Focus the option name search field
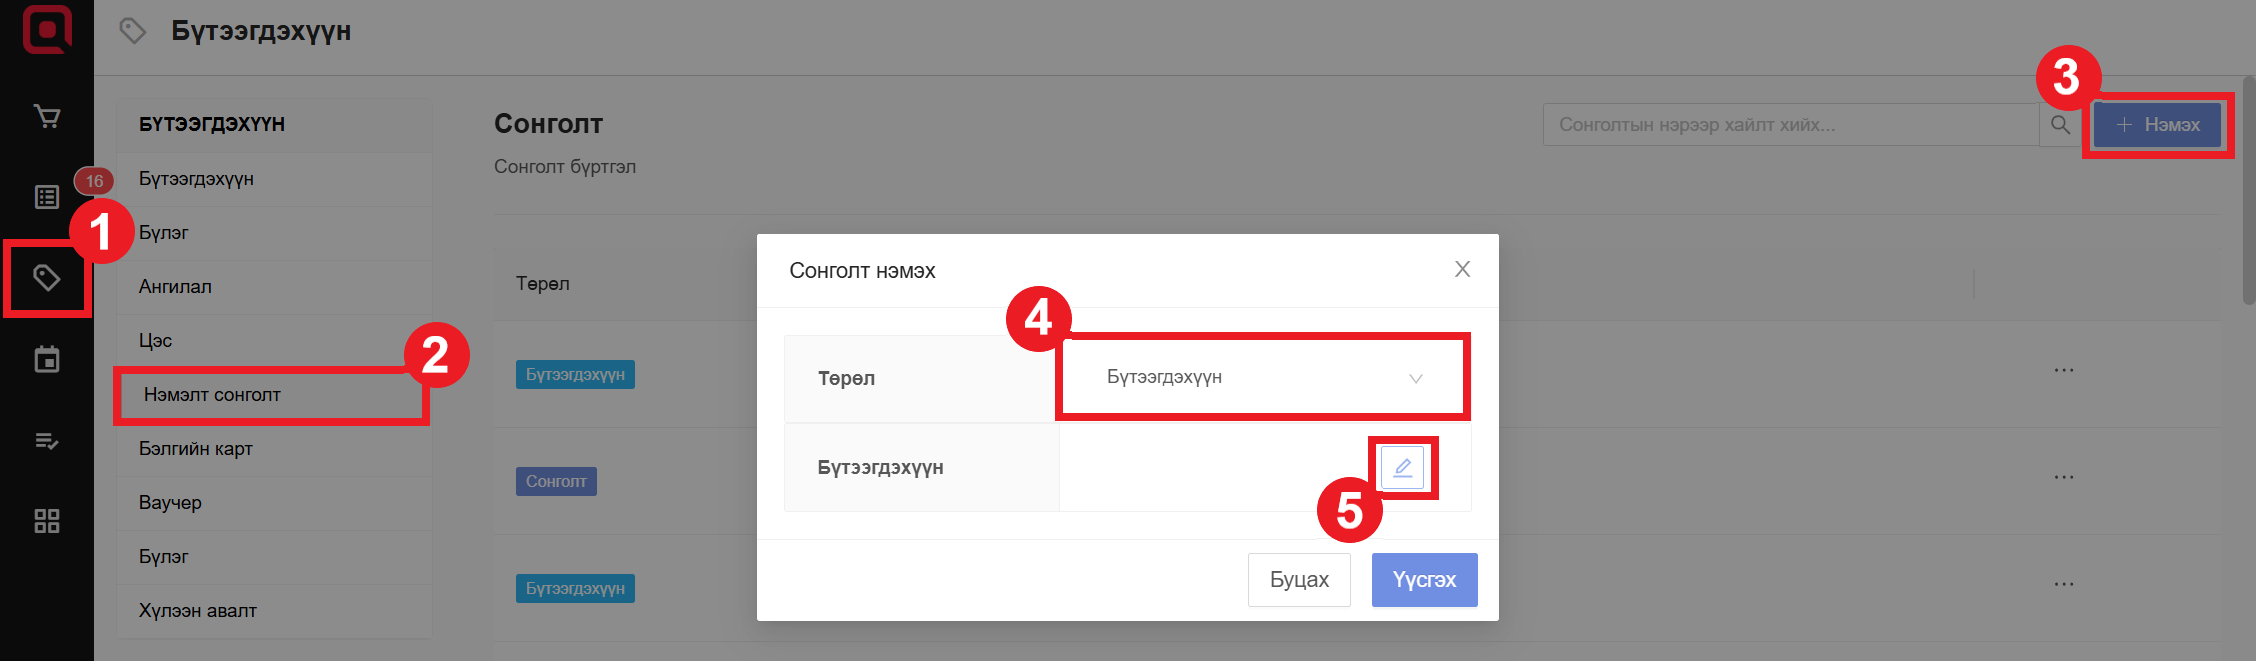The width and height of the screenshot is (2256, 661). pos(1790,125)
